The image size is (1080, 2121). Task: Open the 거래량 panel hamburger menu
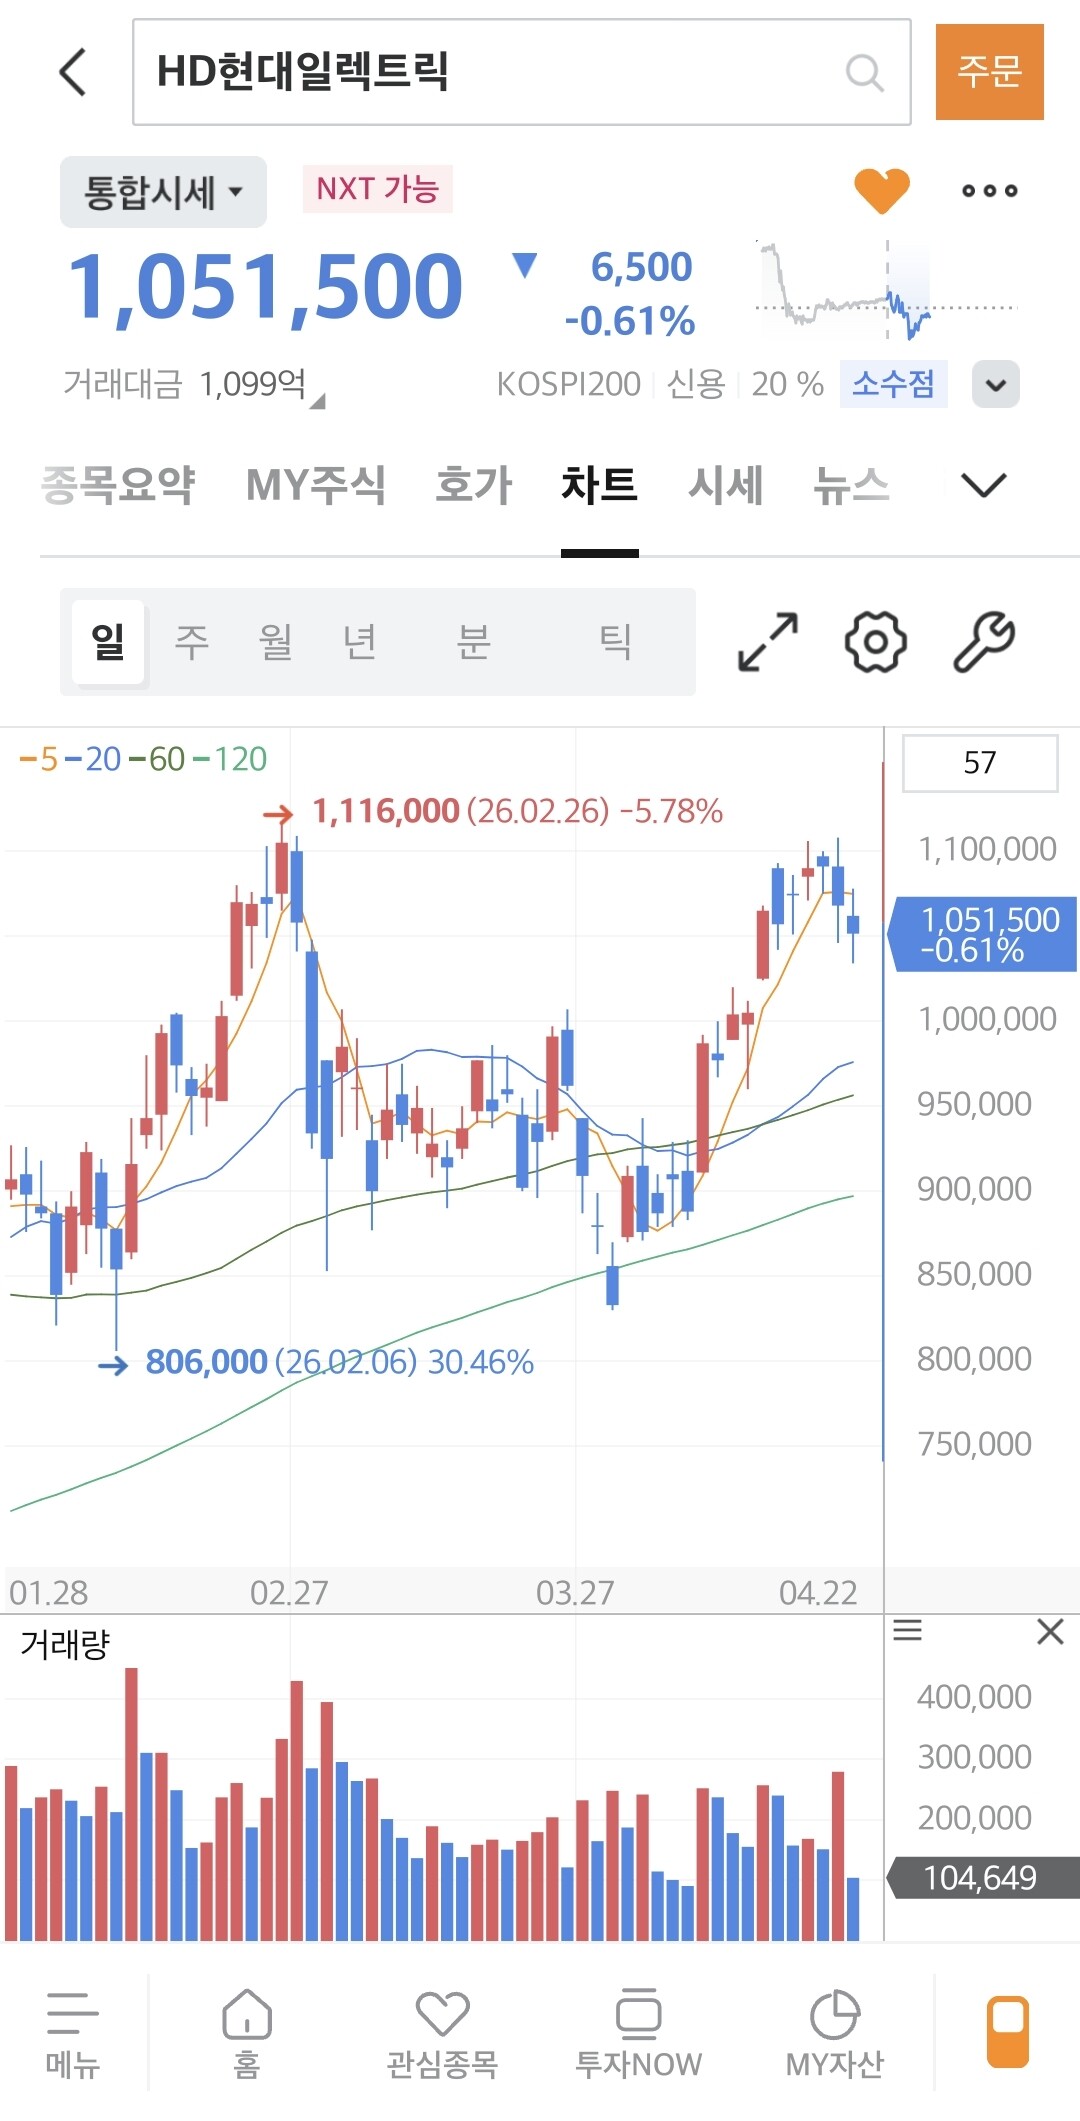pos(907,1631)
